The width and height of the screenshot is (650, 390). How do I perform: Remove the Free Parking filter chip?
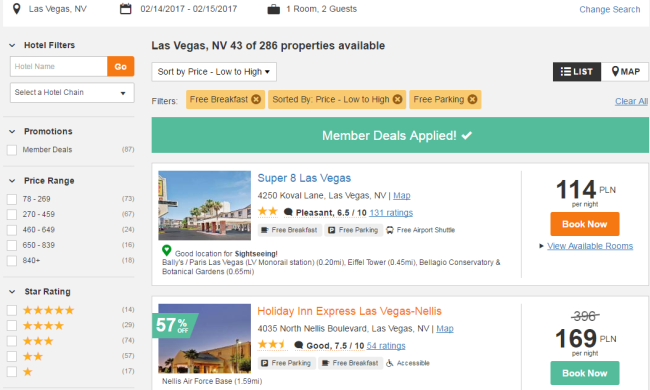pyautogui.click(x=472, y=99)
